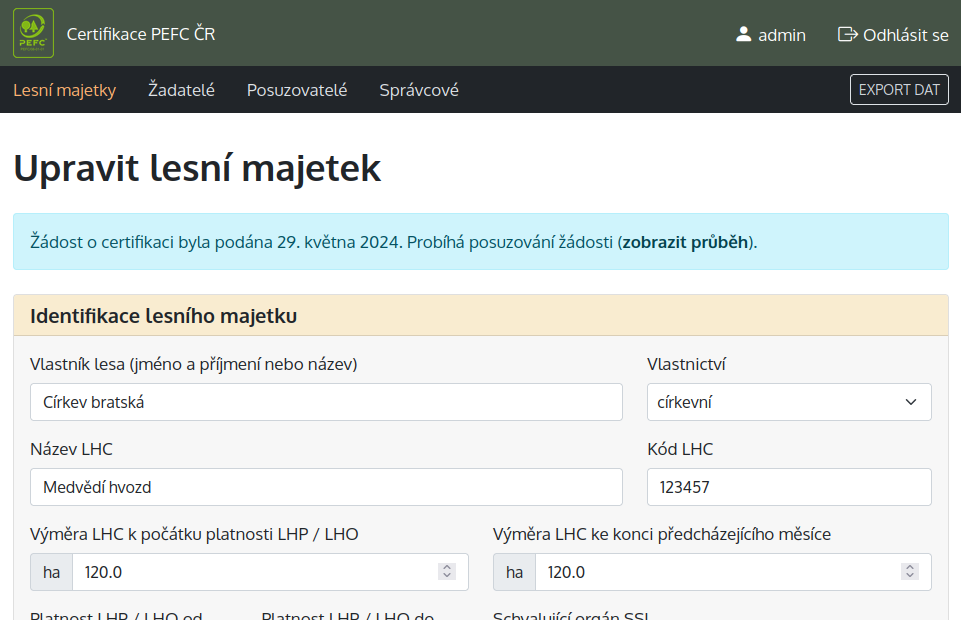This screenshot has width=961, height=620.
Task: Click the Výměra LHC k počátku platnosti field
Action: (255, 572)
